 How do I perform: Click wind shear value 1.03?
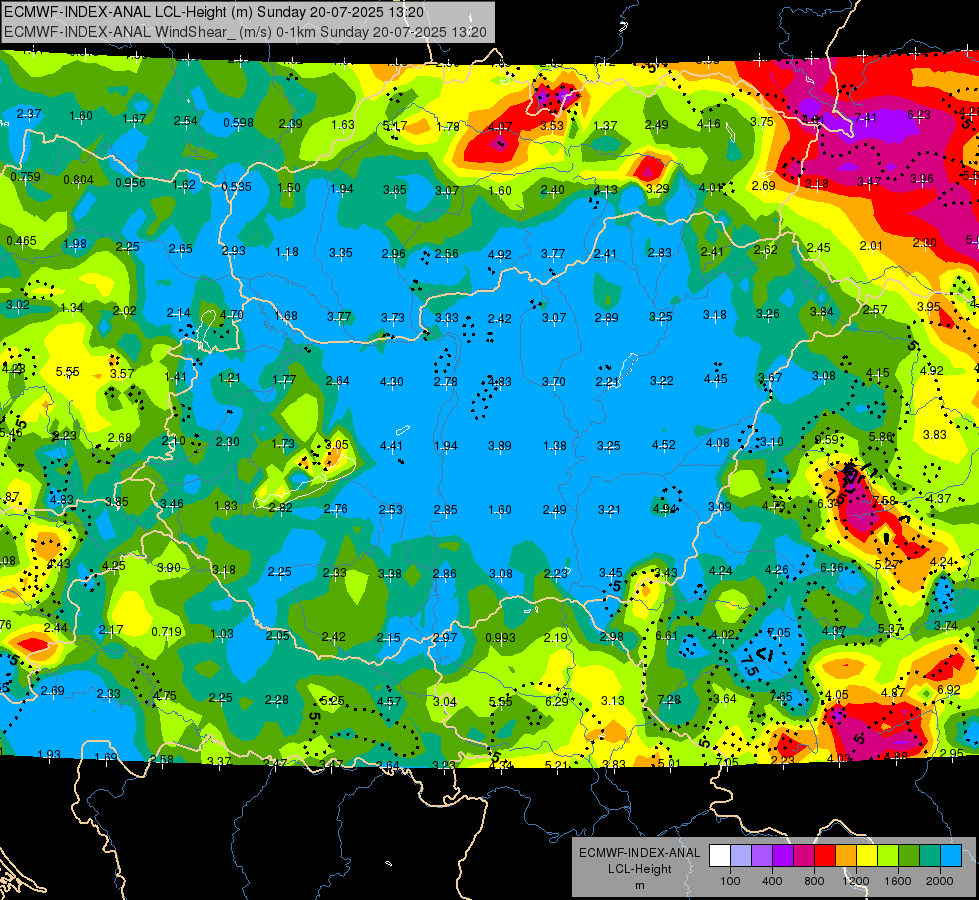[222, 634]
